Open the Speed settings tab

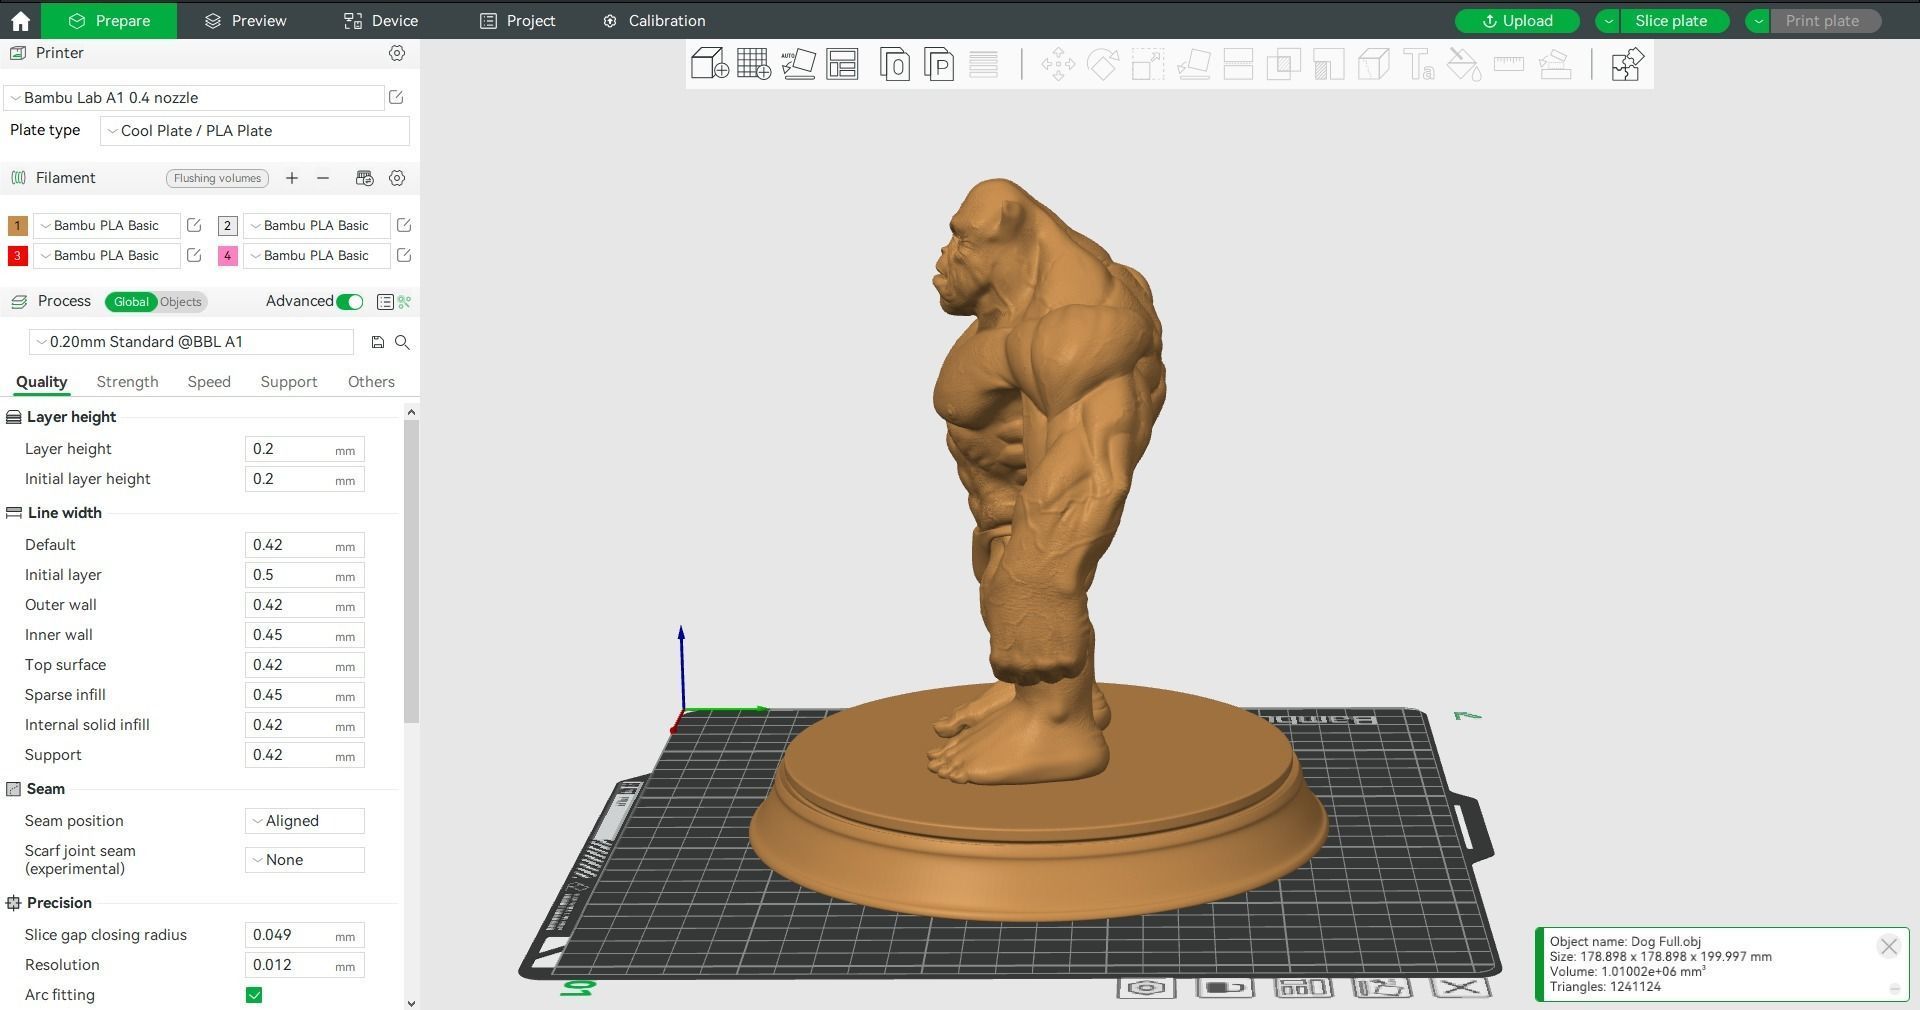[209, 382]
